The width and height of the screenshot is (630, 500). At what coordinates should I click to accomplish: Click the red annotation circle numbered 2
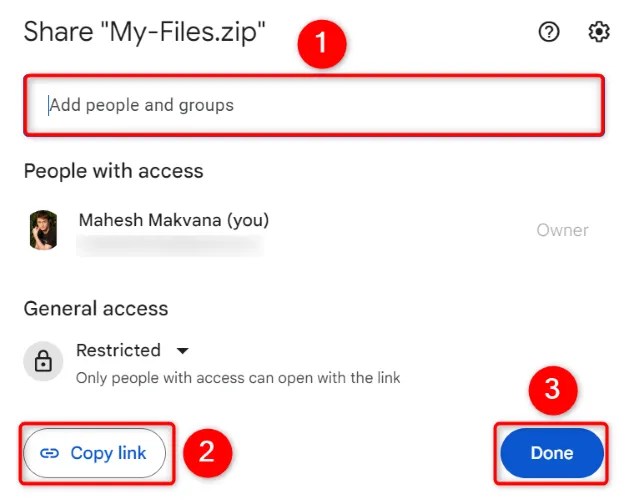[206, 452]
